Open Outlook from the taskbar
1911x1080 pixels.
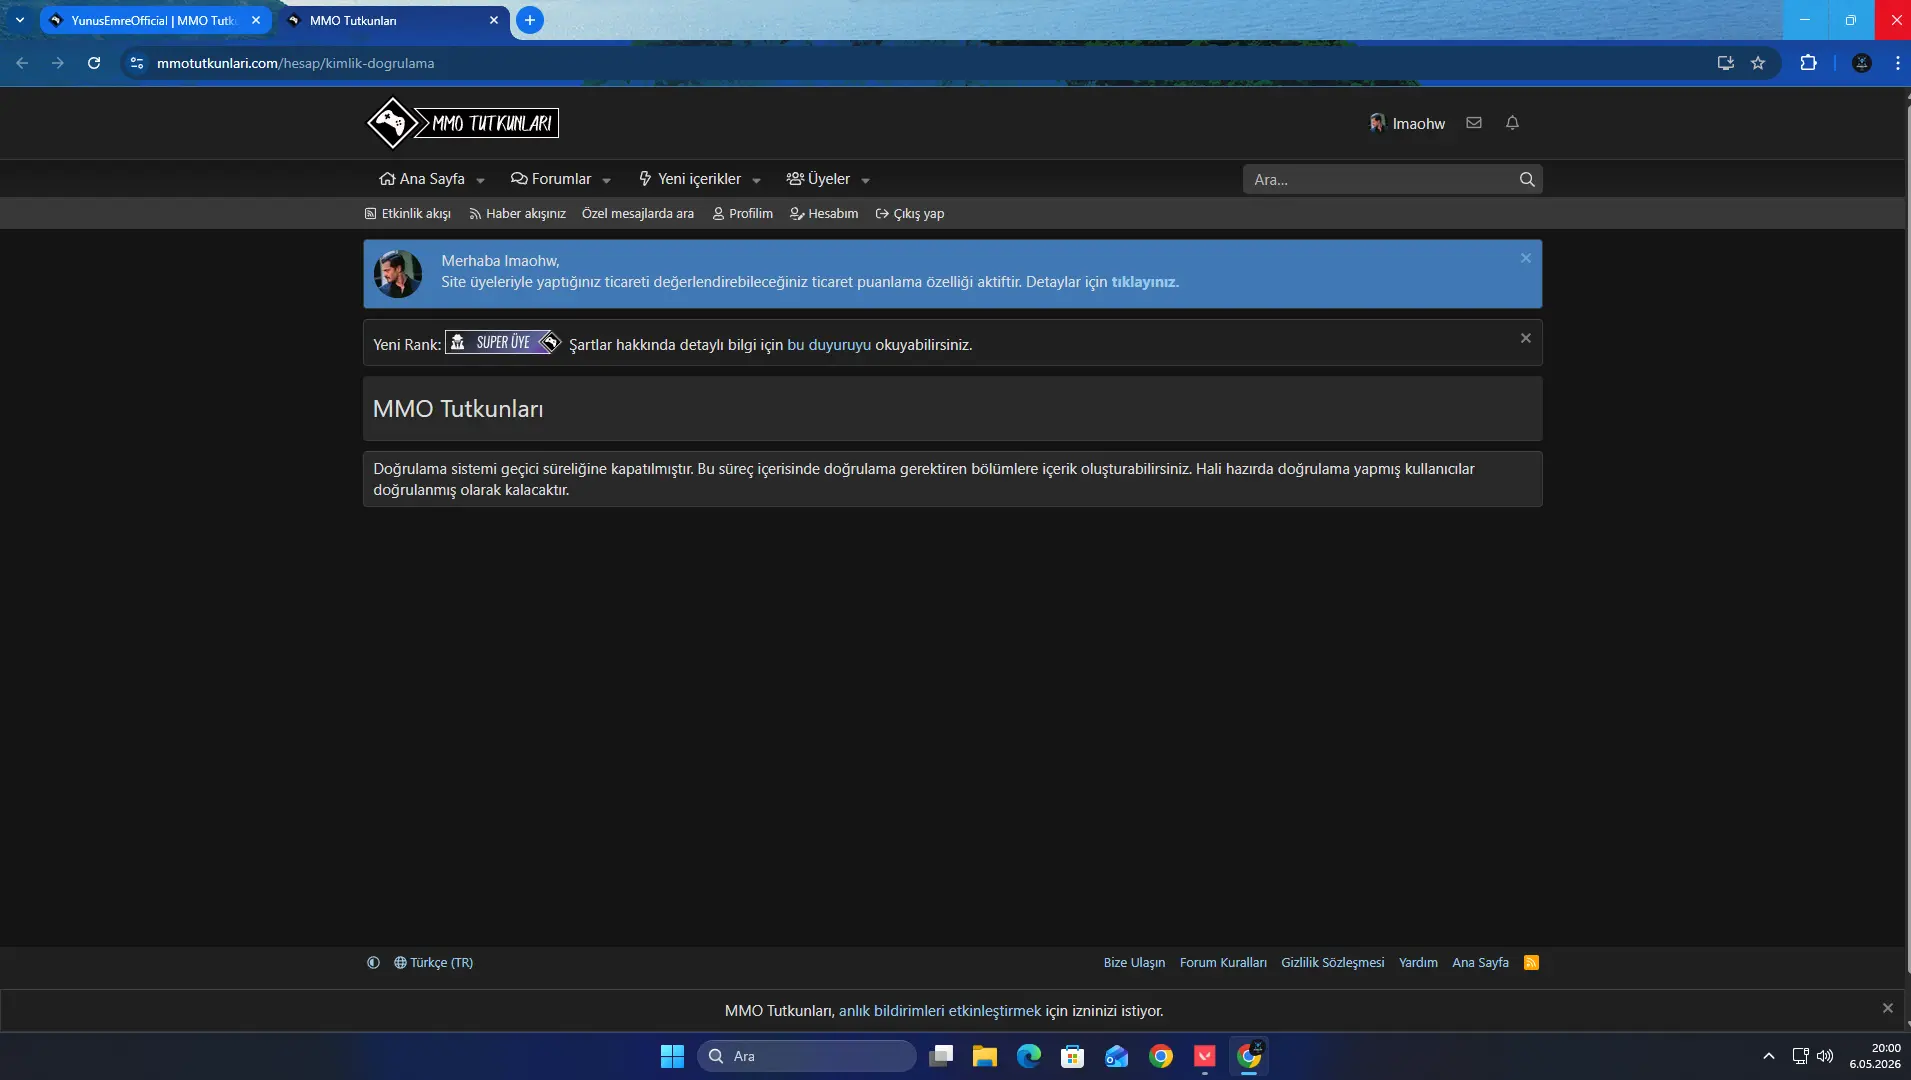[1116, 1056]
